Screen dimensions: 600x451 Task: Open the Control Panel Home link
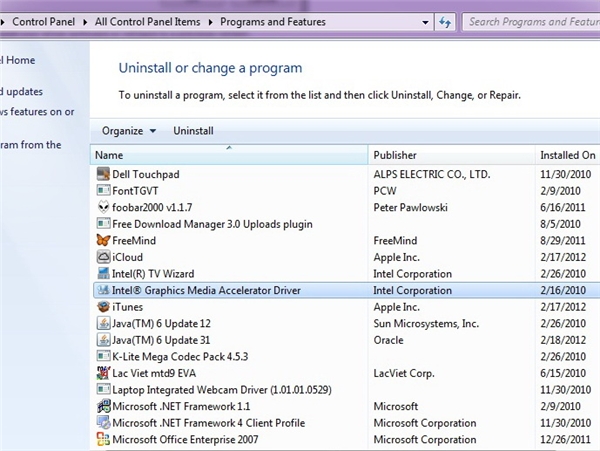17,60
